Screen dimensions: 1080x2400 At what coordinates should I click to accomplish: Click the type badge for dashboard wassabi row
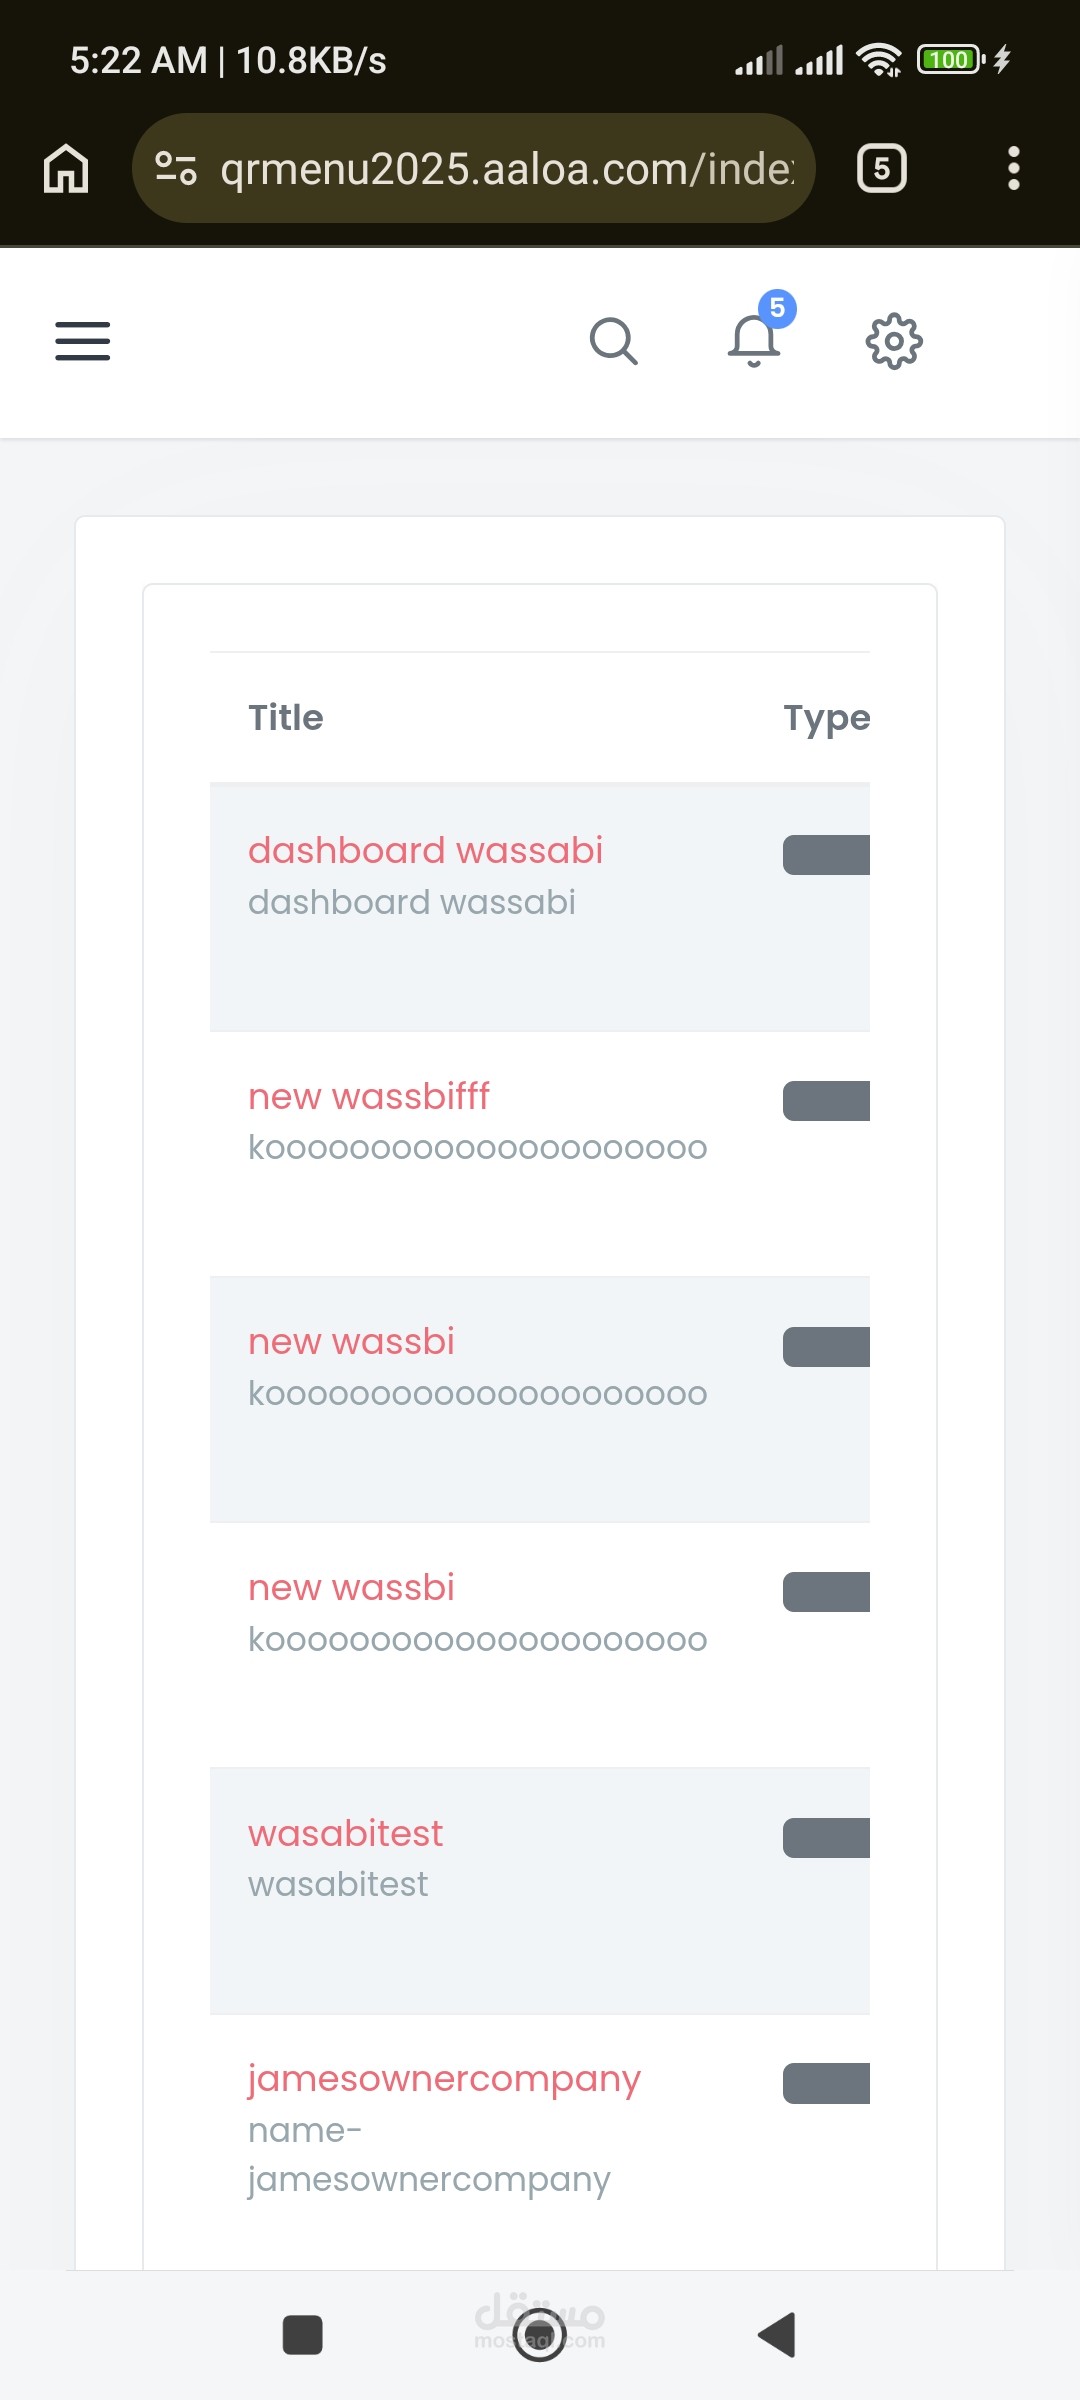(x=827, y=855)
